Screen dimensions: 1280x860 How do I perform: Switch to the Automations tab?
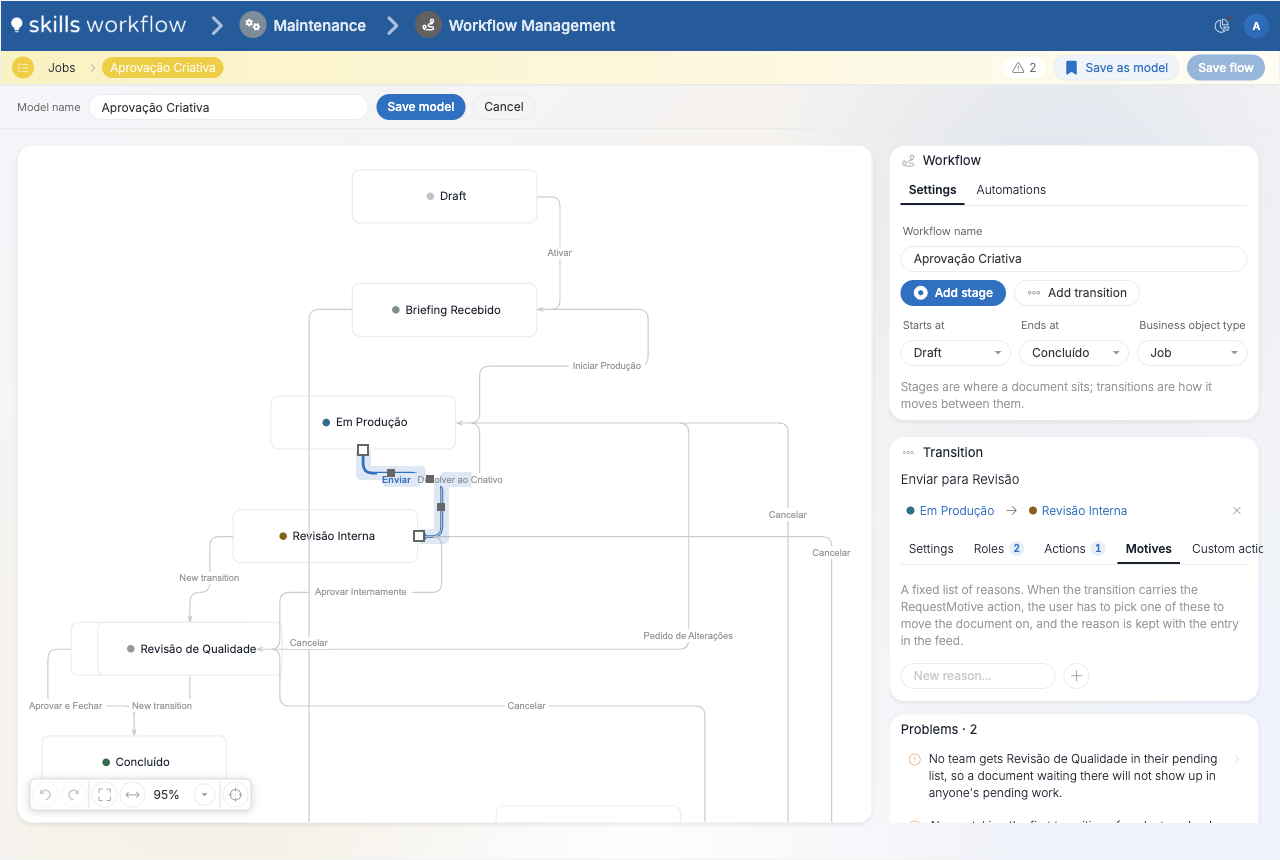(1011, 190)
